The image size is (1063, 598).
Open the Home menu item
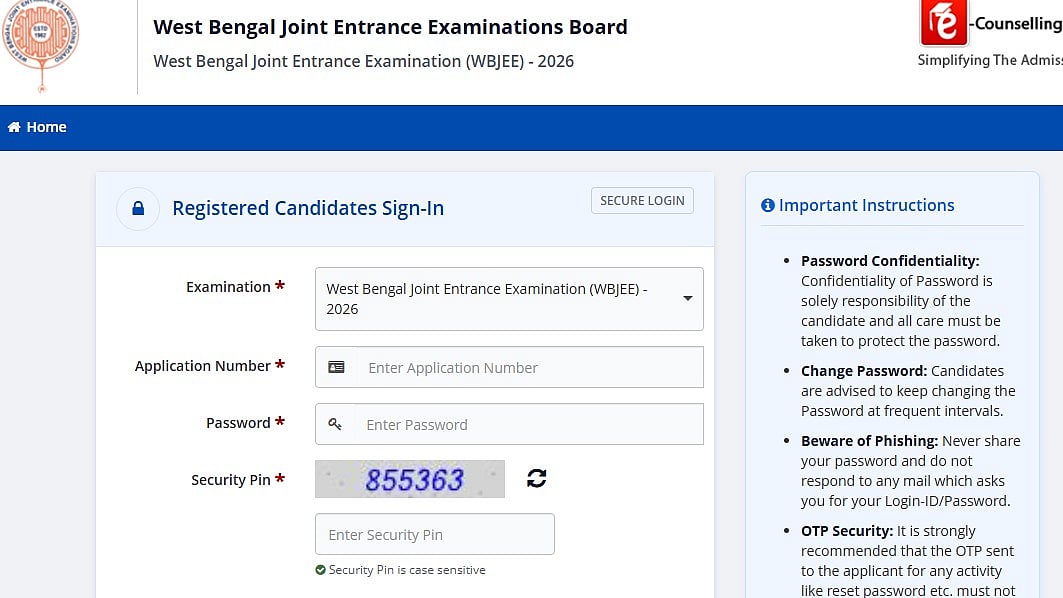pyautogui.click(x=46, y=127)
